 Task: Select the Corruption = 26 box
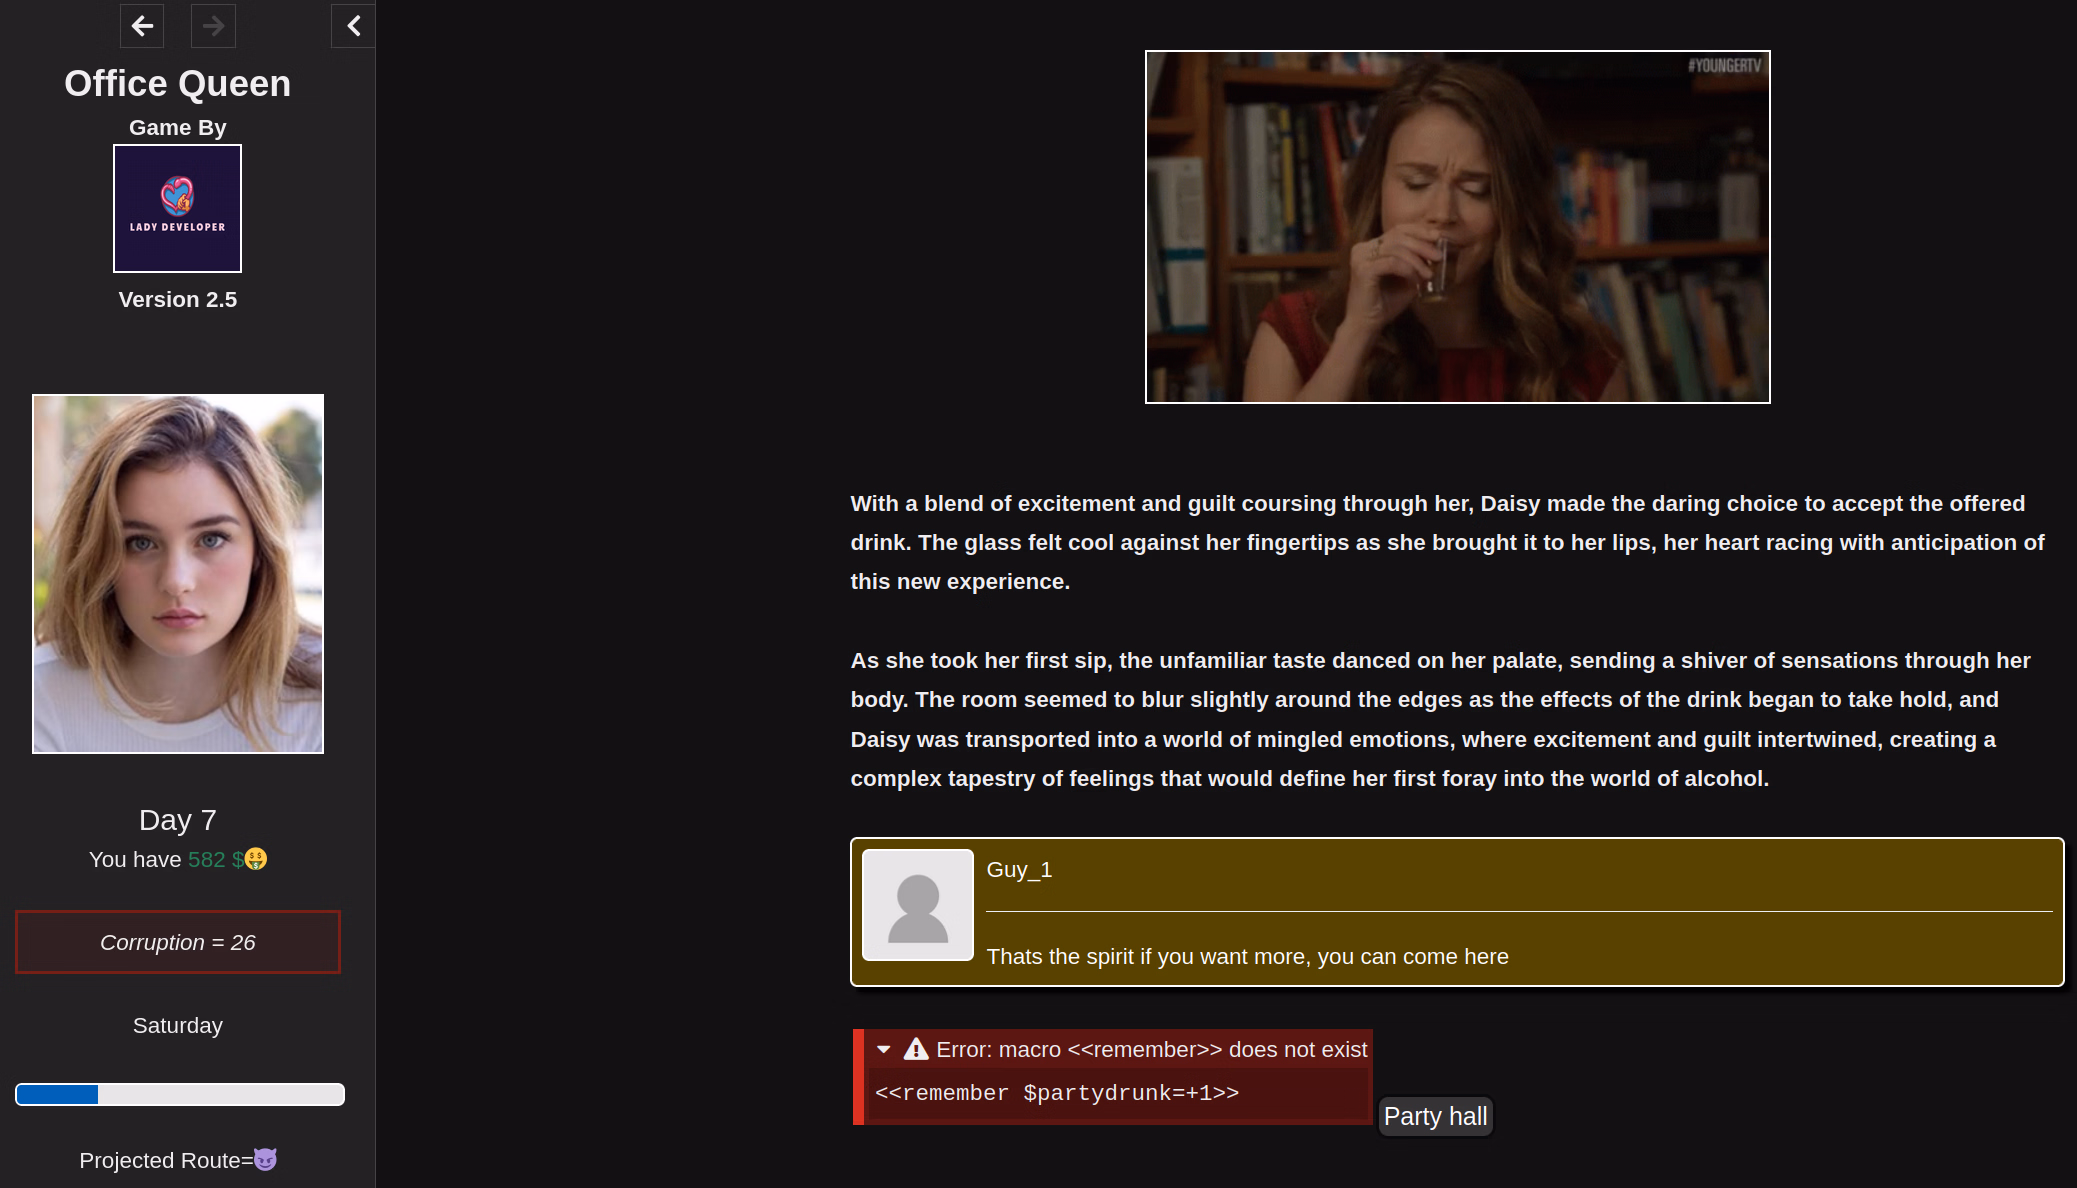pyautogui.click(x=178, y=942)
